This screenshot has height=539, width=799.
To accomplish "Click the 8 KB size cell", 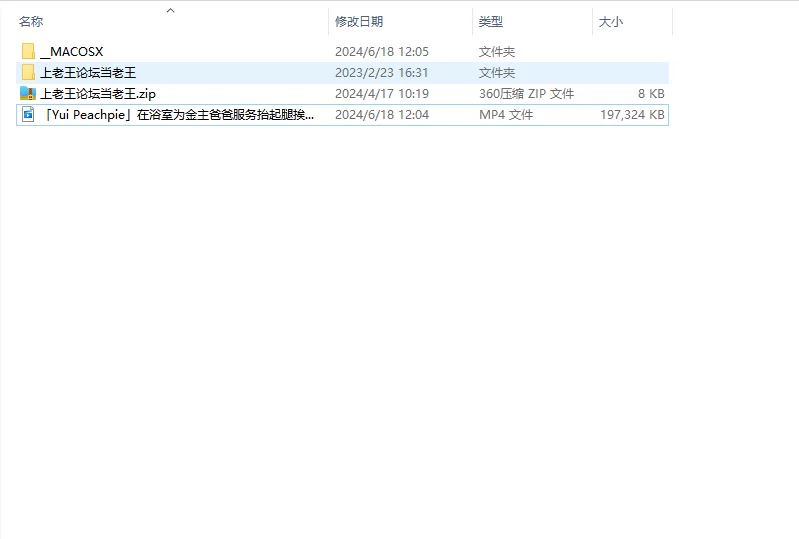I will pyautogui.click(x=650, y=93).
